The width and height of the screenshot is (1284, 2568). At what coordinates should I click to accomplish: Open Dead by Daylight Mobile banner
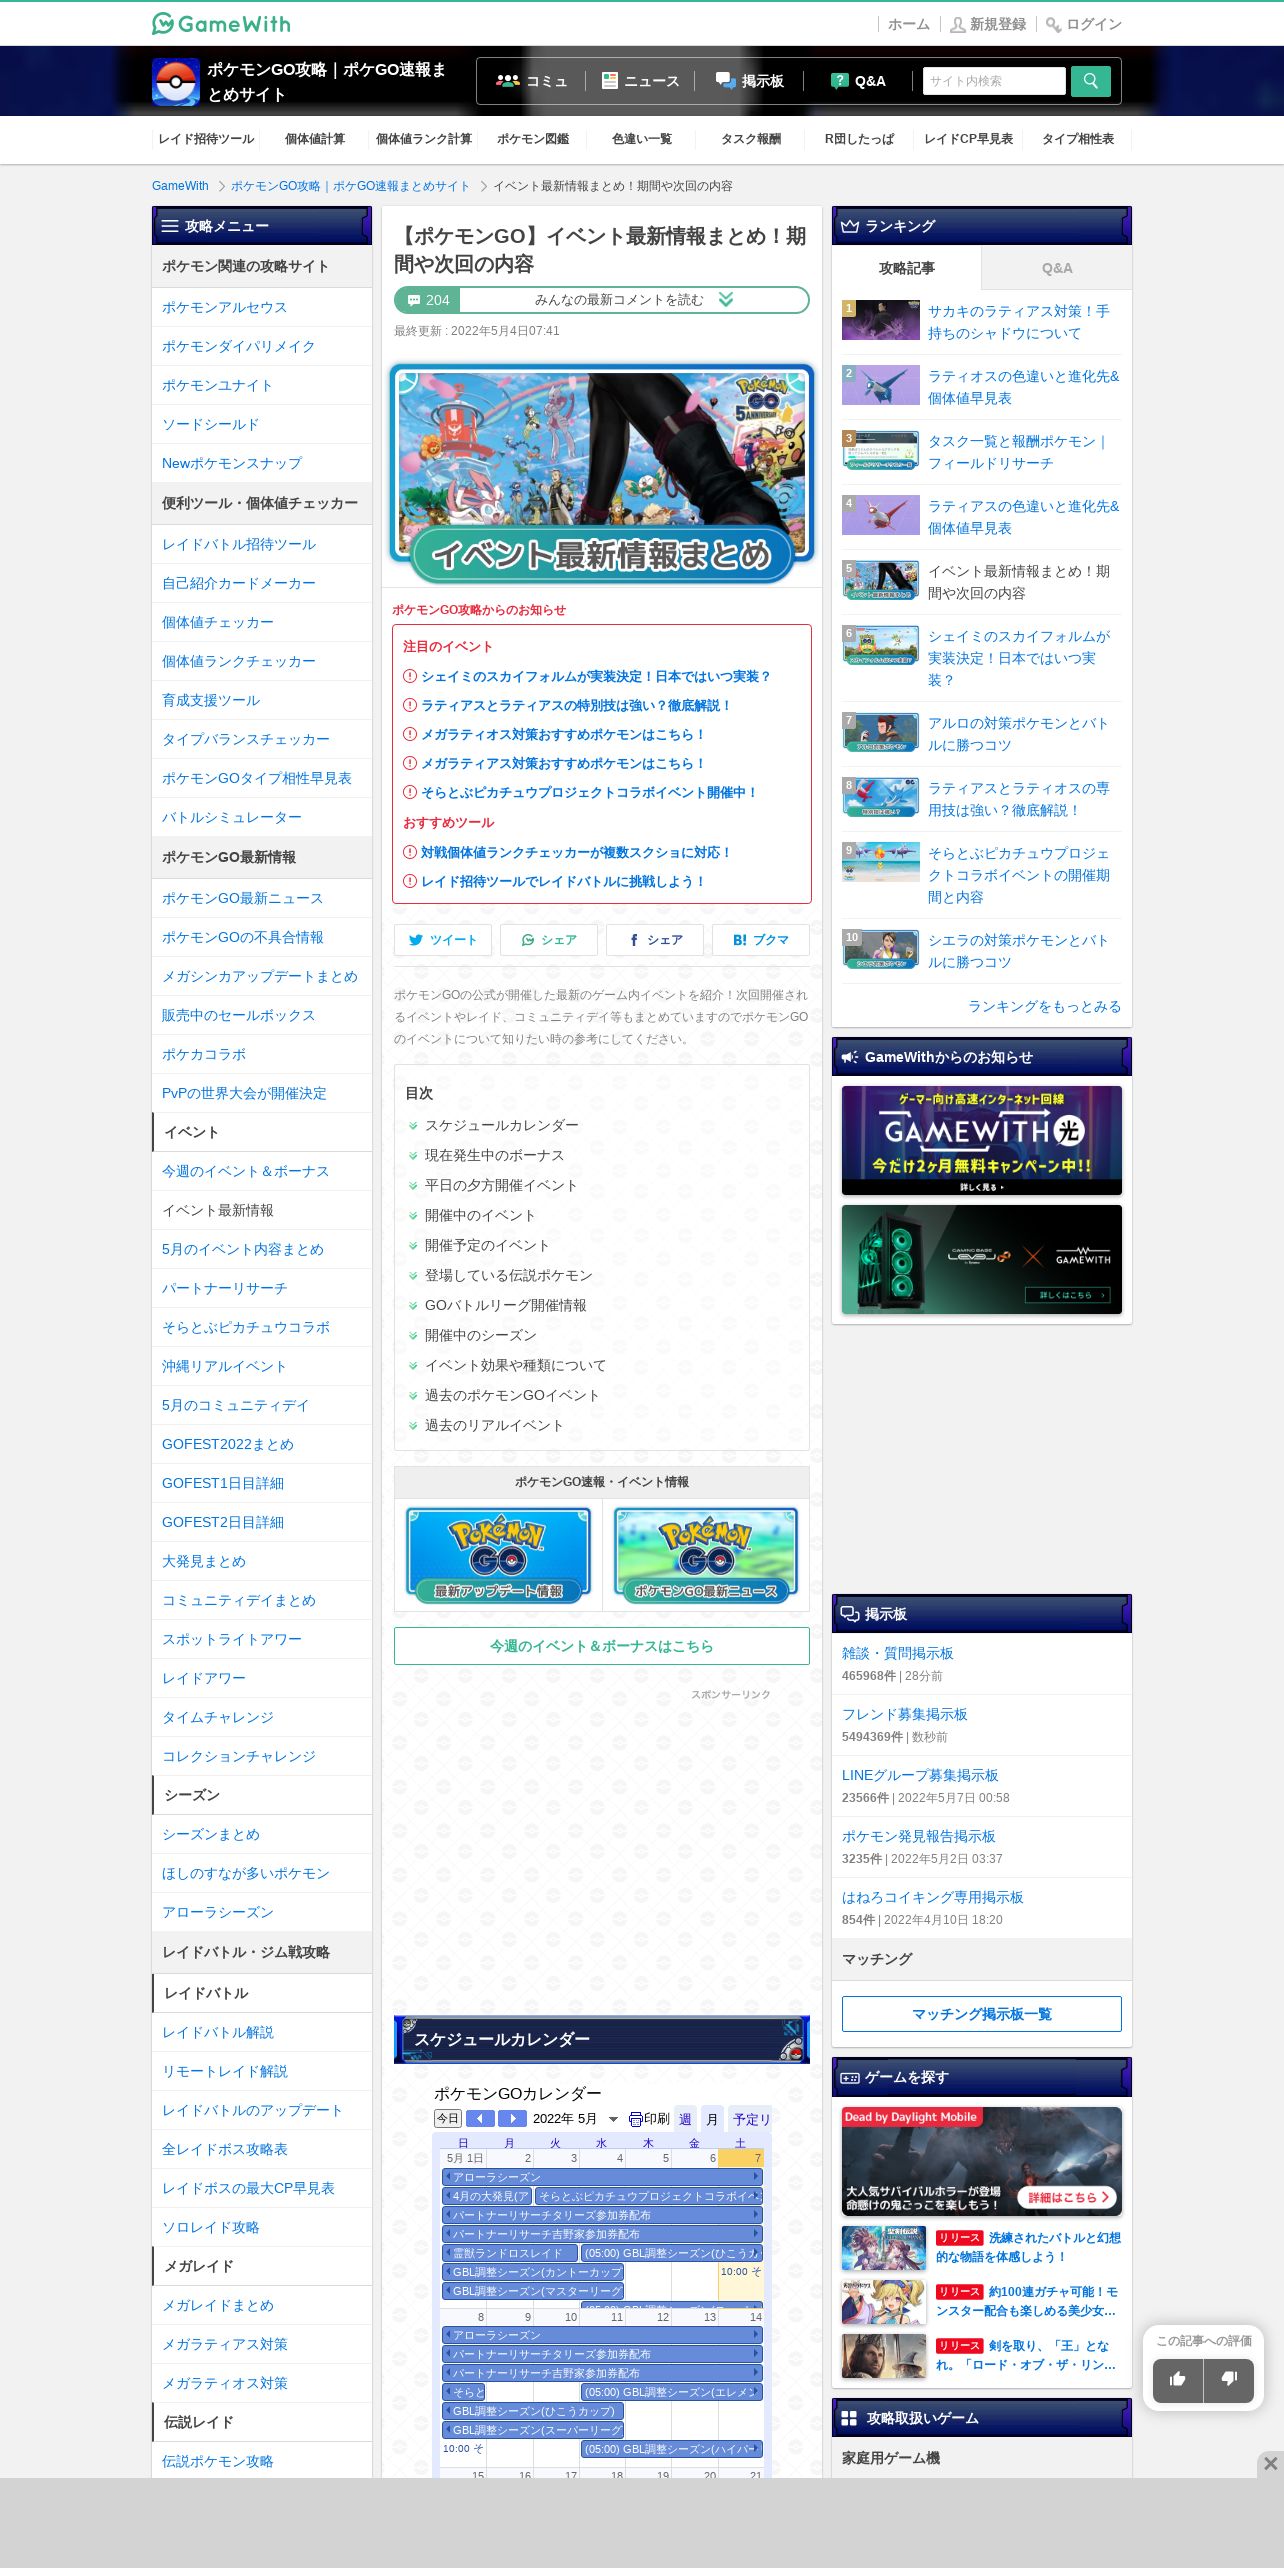click(982, 2161)
